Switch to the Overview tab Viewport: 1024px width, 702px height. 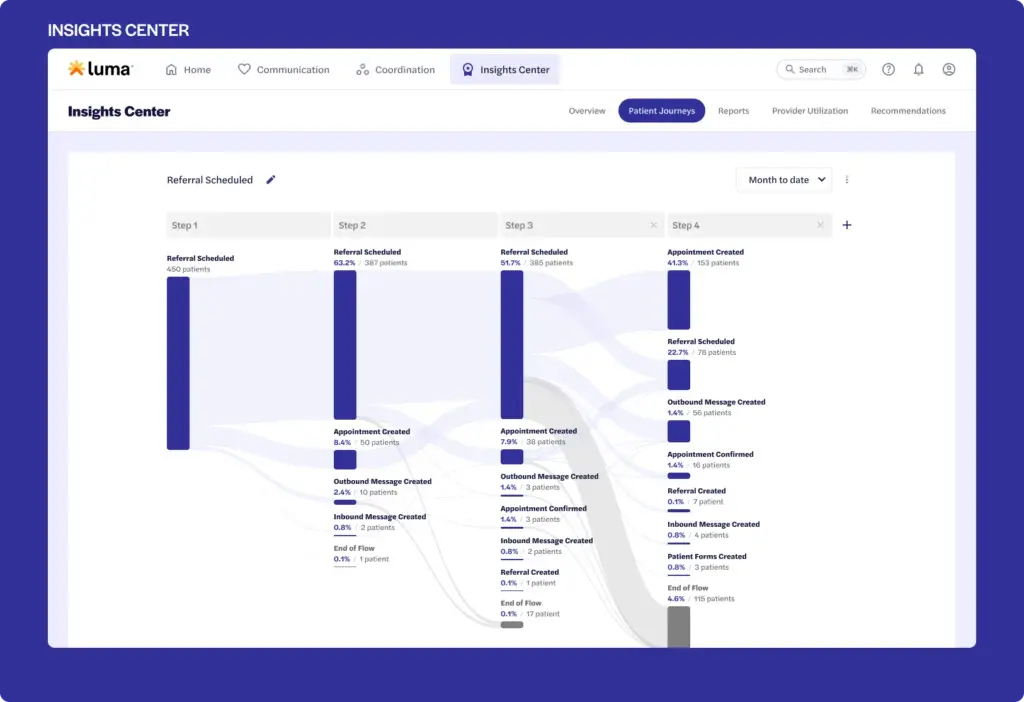tap(587, 111)
